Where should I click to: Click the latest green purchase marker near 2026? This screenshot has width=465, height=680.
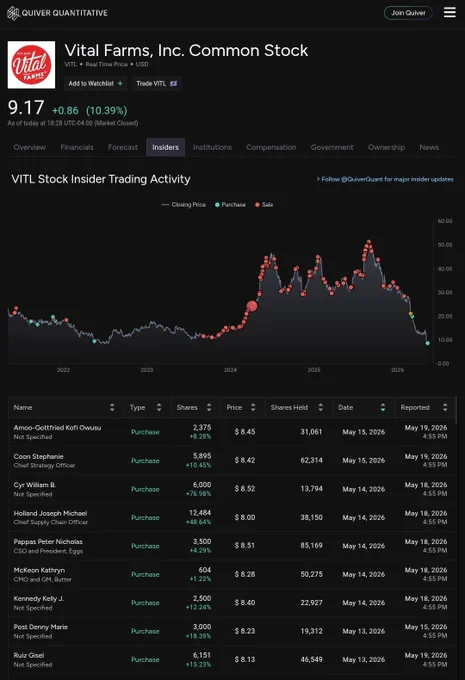[x=428, y=343]
